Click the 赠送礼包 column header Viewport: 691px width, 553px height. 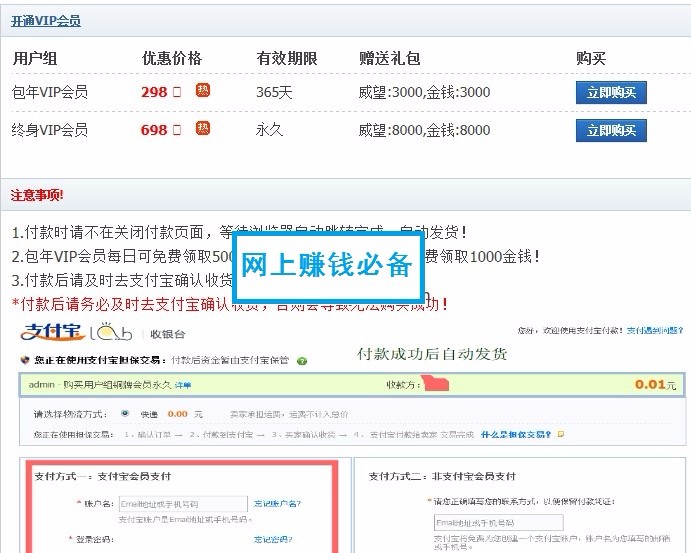[x=390, y=58]
